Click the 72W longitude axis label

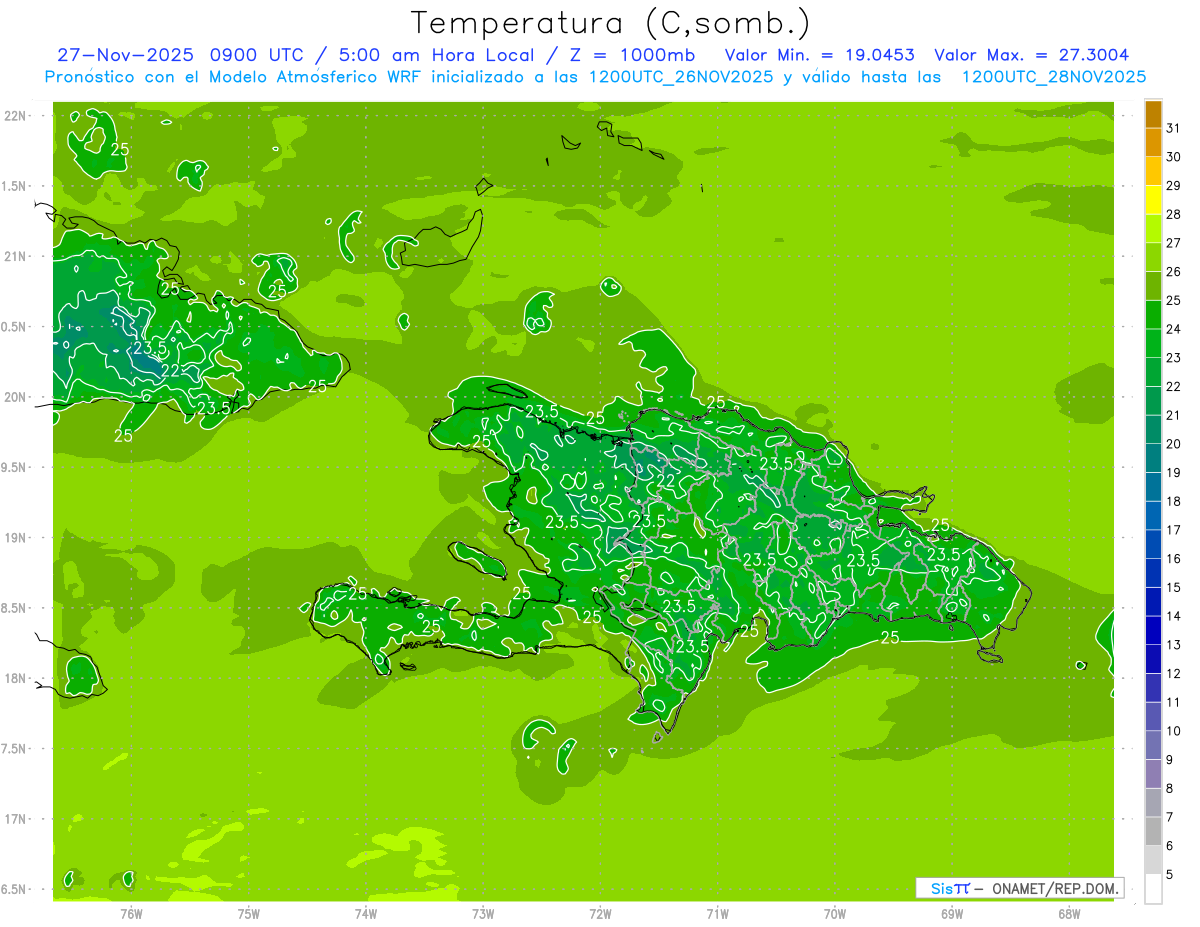pos(600,913)
